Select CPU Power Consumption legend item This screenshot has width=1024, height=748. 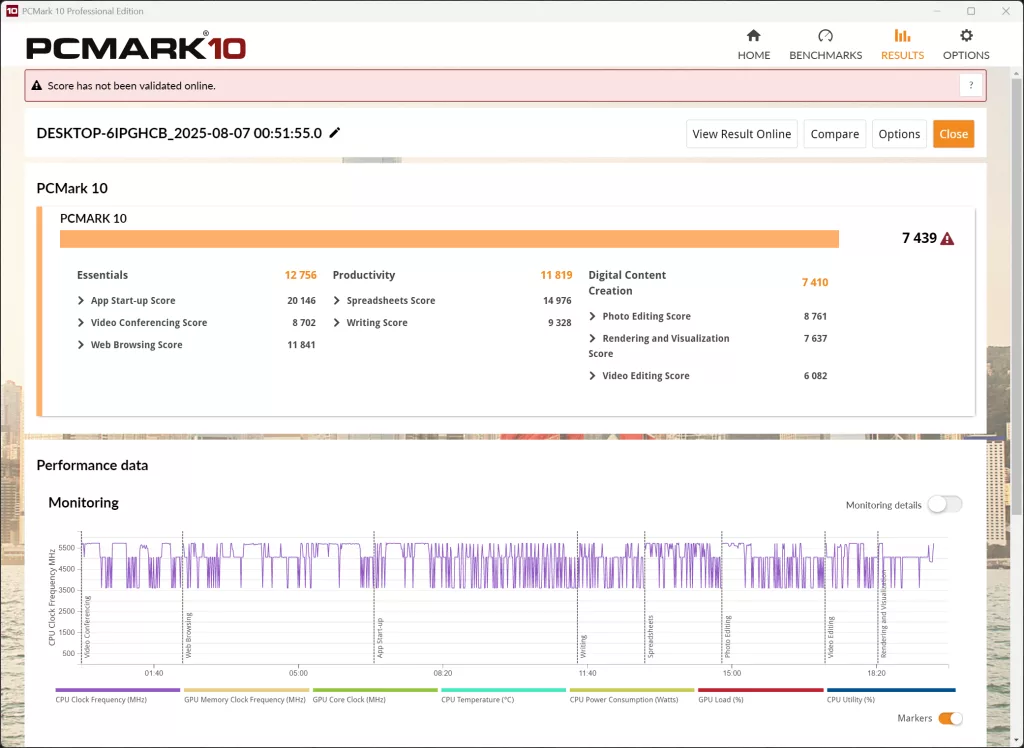pyautogui.click(x=632, y=695)
